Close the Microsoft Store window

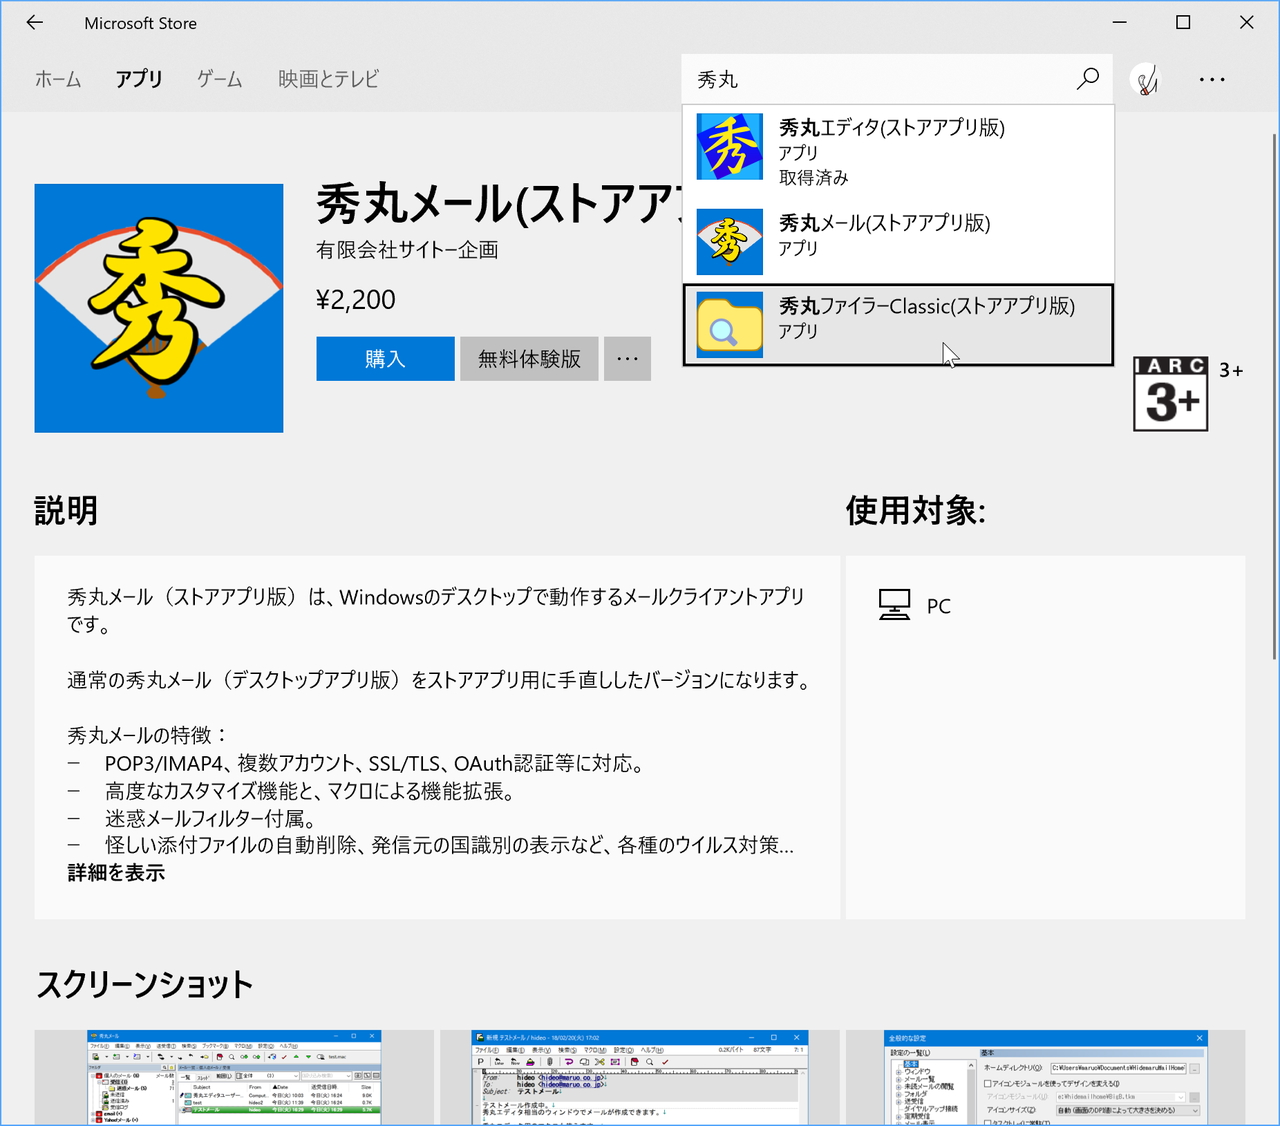click(1246, 22)
